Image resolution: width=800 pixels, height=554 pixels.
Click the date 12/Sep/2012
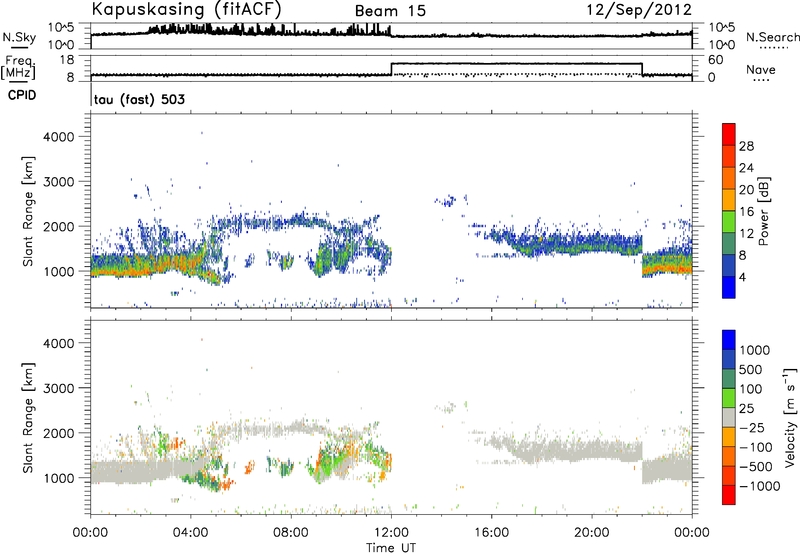639,10
